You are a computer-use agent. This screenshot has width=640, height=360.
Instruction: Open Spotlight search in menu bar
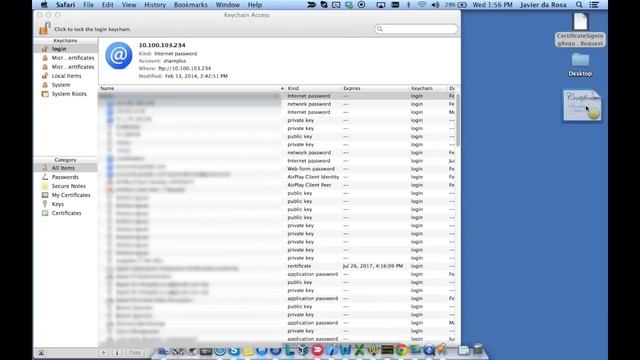click(x=579, y=5)
